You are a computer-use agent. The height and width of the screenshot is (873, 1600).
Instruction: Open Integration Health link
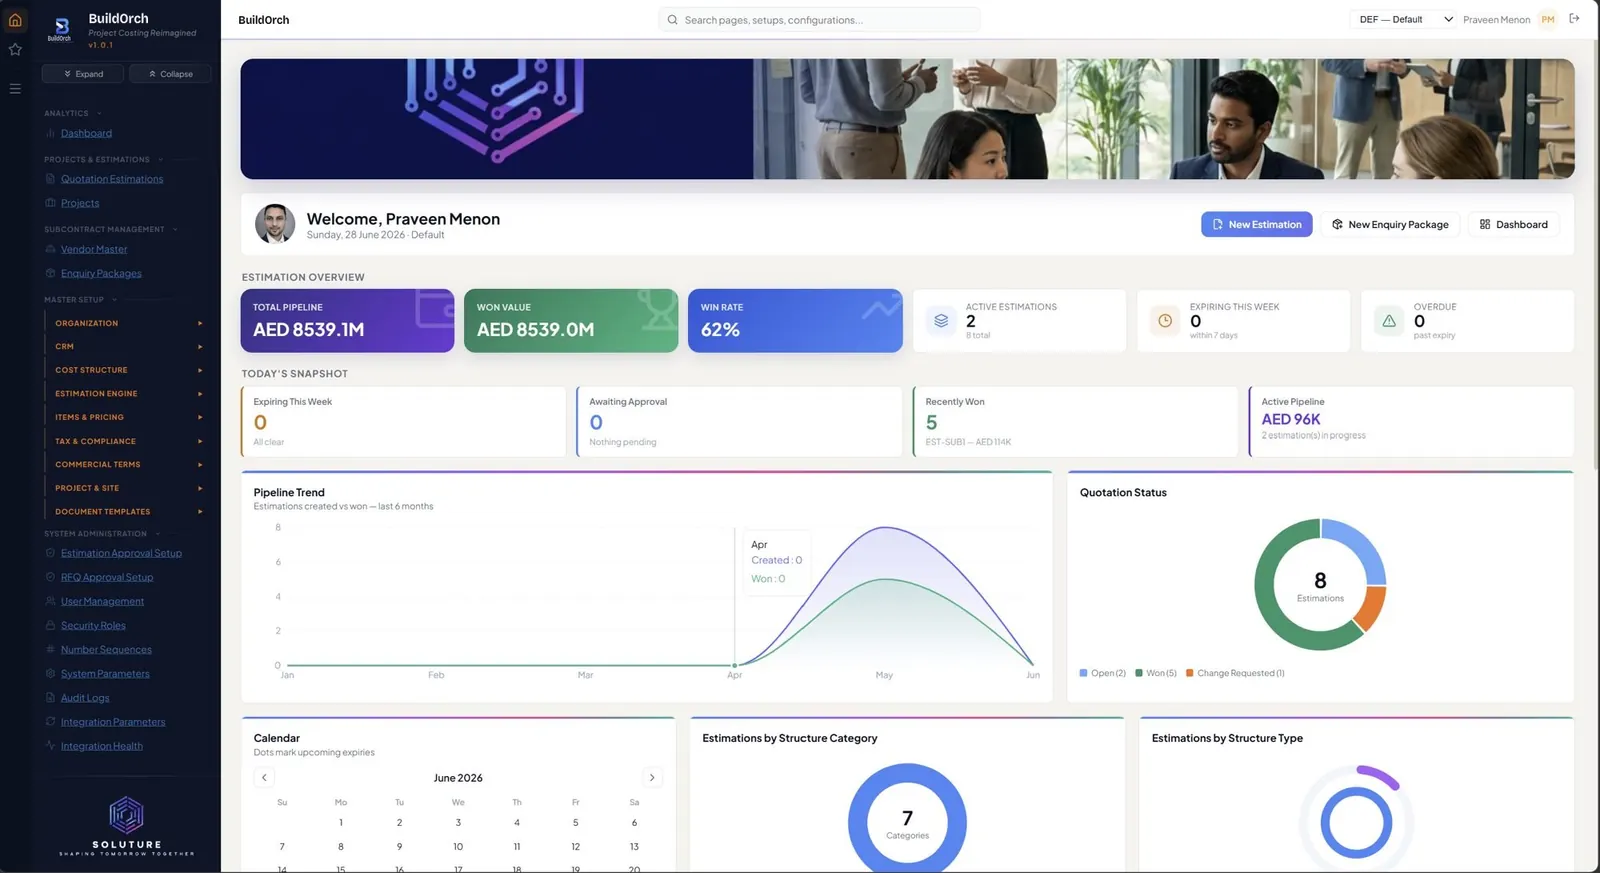pyautogui.click(x=102, y=746)
